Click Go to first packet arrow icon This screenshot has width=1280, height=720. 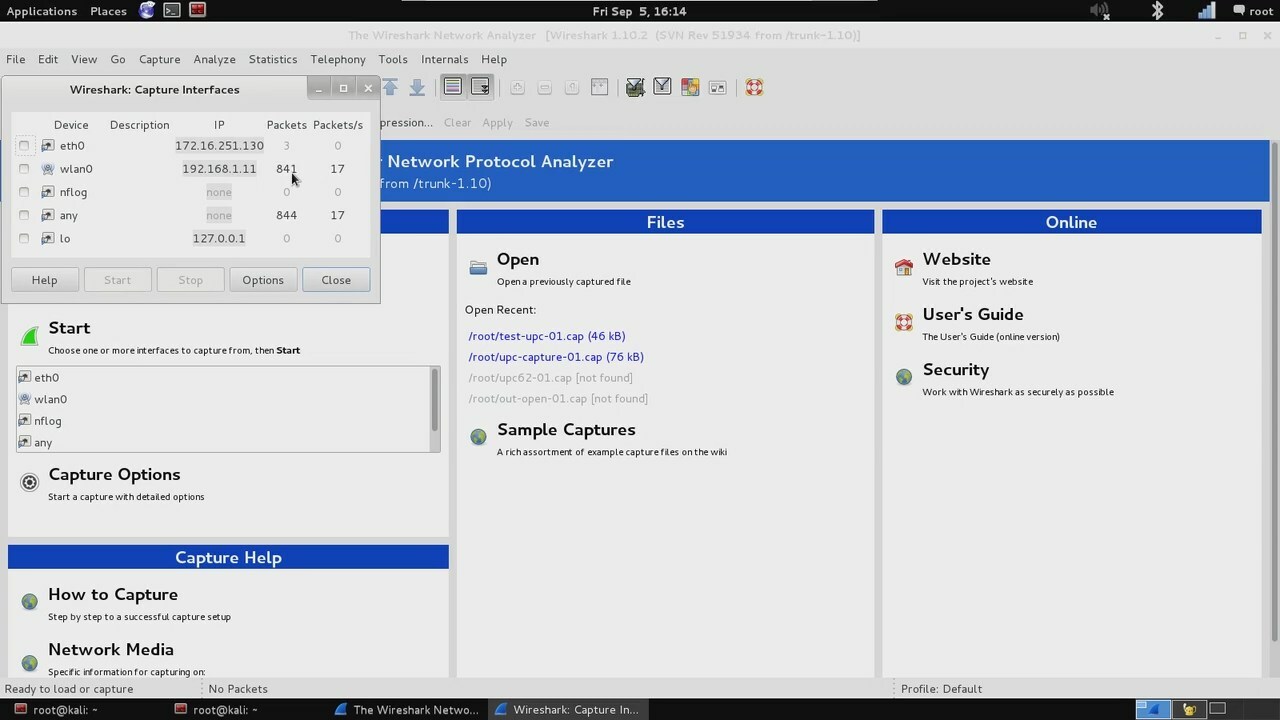pyautogui.click(x=390, y=88)
